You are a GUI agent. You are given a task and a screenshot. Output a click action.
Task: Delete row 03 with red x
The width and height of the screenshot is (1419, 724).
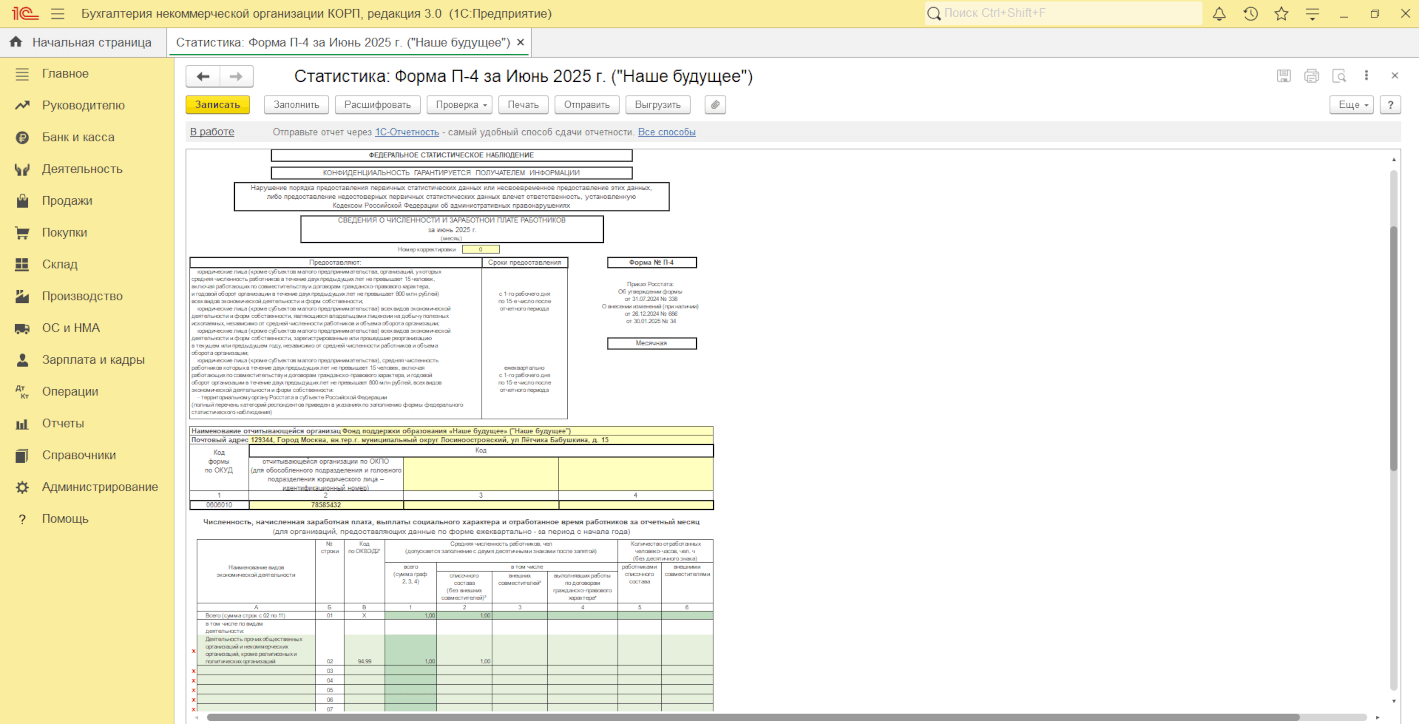click(x=193, y=671)
